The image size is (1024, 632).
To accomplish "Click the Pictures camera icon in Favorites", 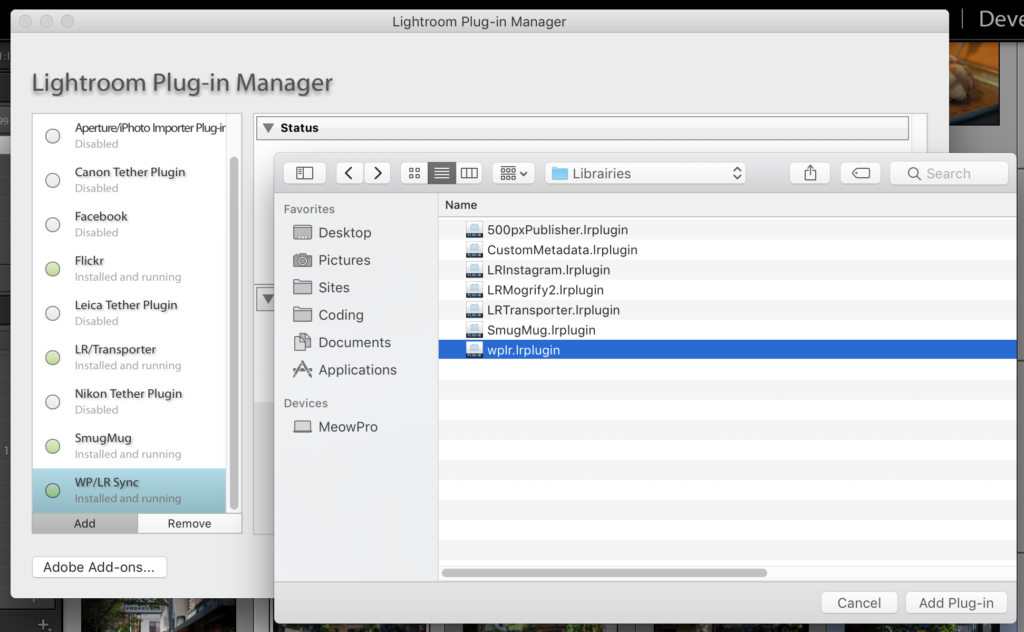I will coord(302,260).
